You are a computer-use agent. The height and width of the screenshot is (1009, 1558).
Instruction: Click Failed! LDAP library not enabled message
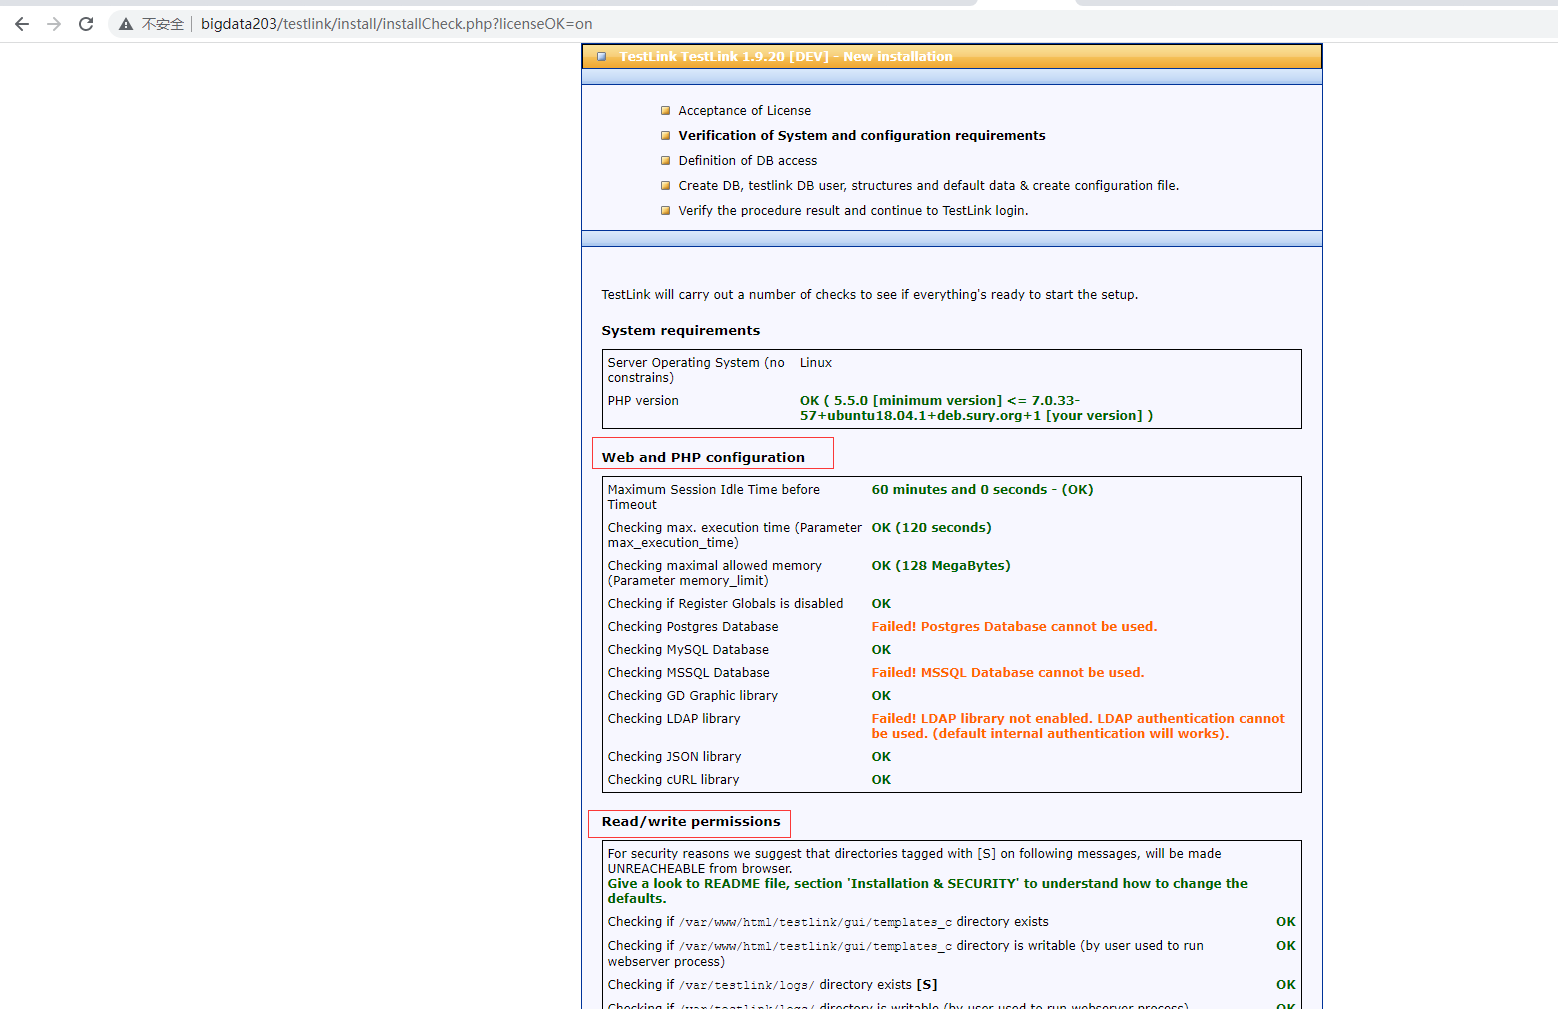[x=1078, y=726]
